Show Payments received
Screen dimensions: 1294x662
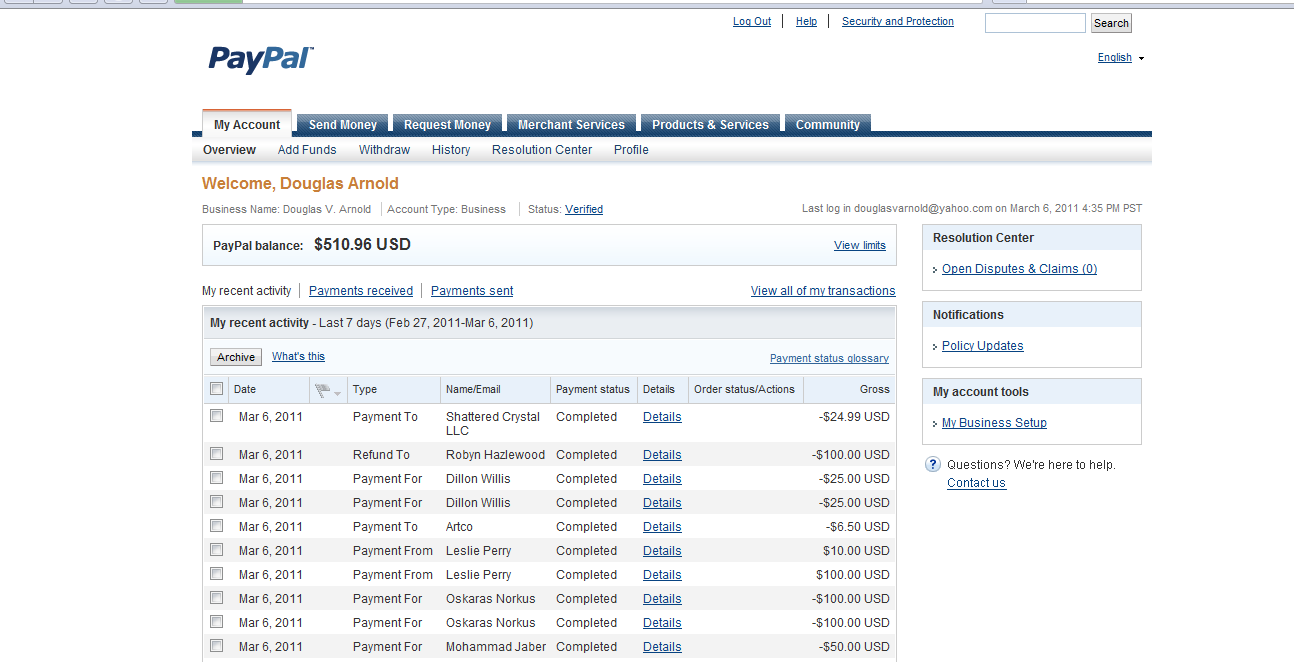click(x=361, y=291)
